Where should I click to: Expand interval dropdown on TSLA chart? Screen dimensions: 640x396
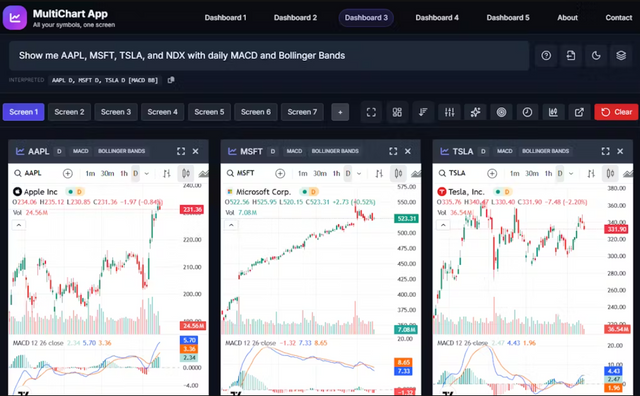571,174
